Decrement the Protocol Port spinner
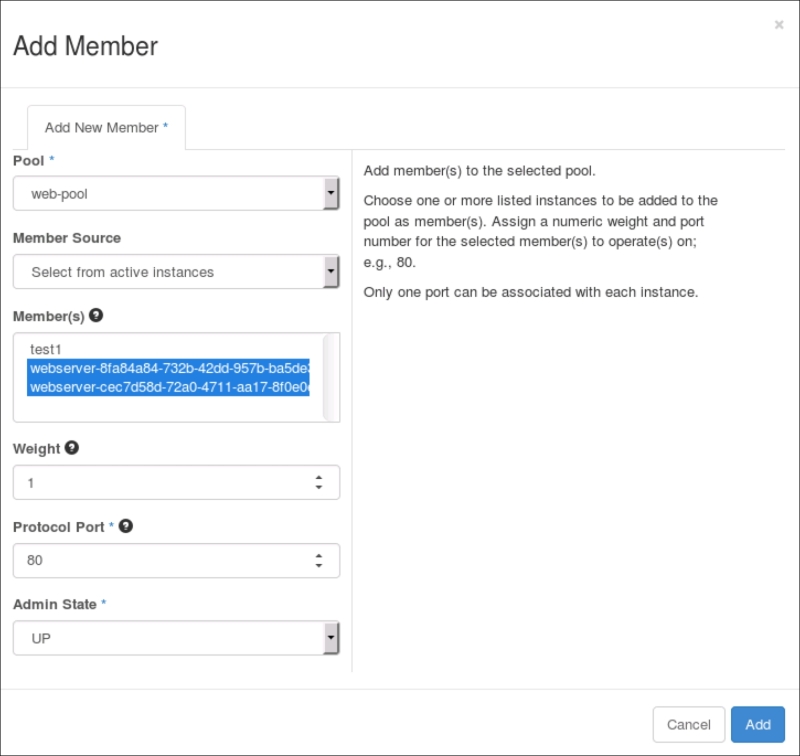This screenshot has height=756, width=800. [x=319, y=566]
